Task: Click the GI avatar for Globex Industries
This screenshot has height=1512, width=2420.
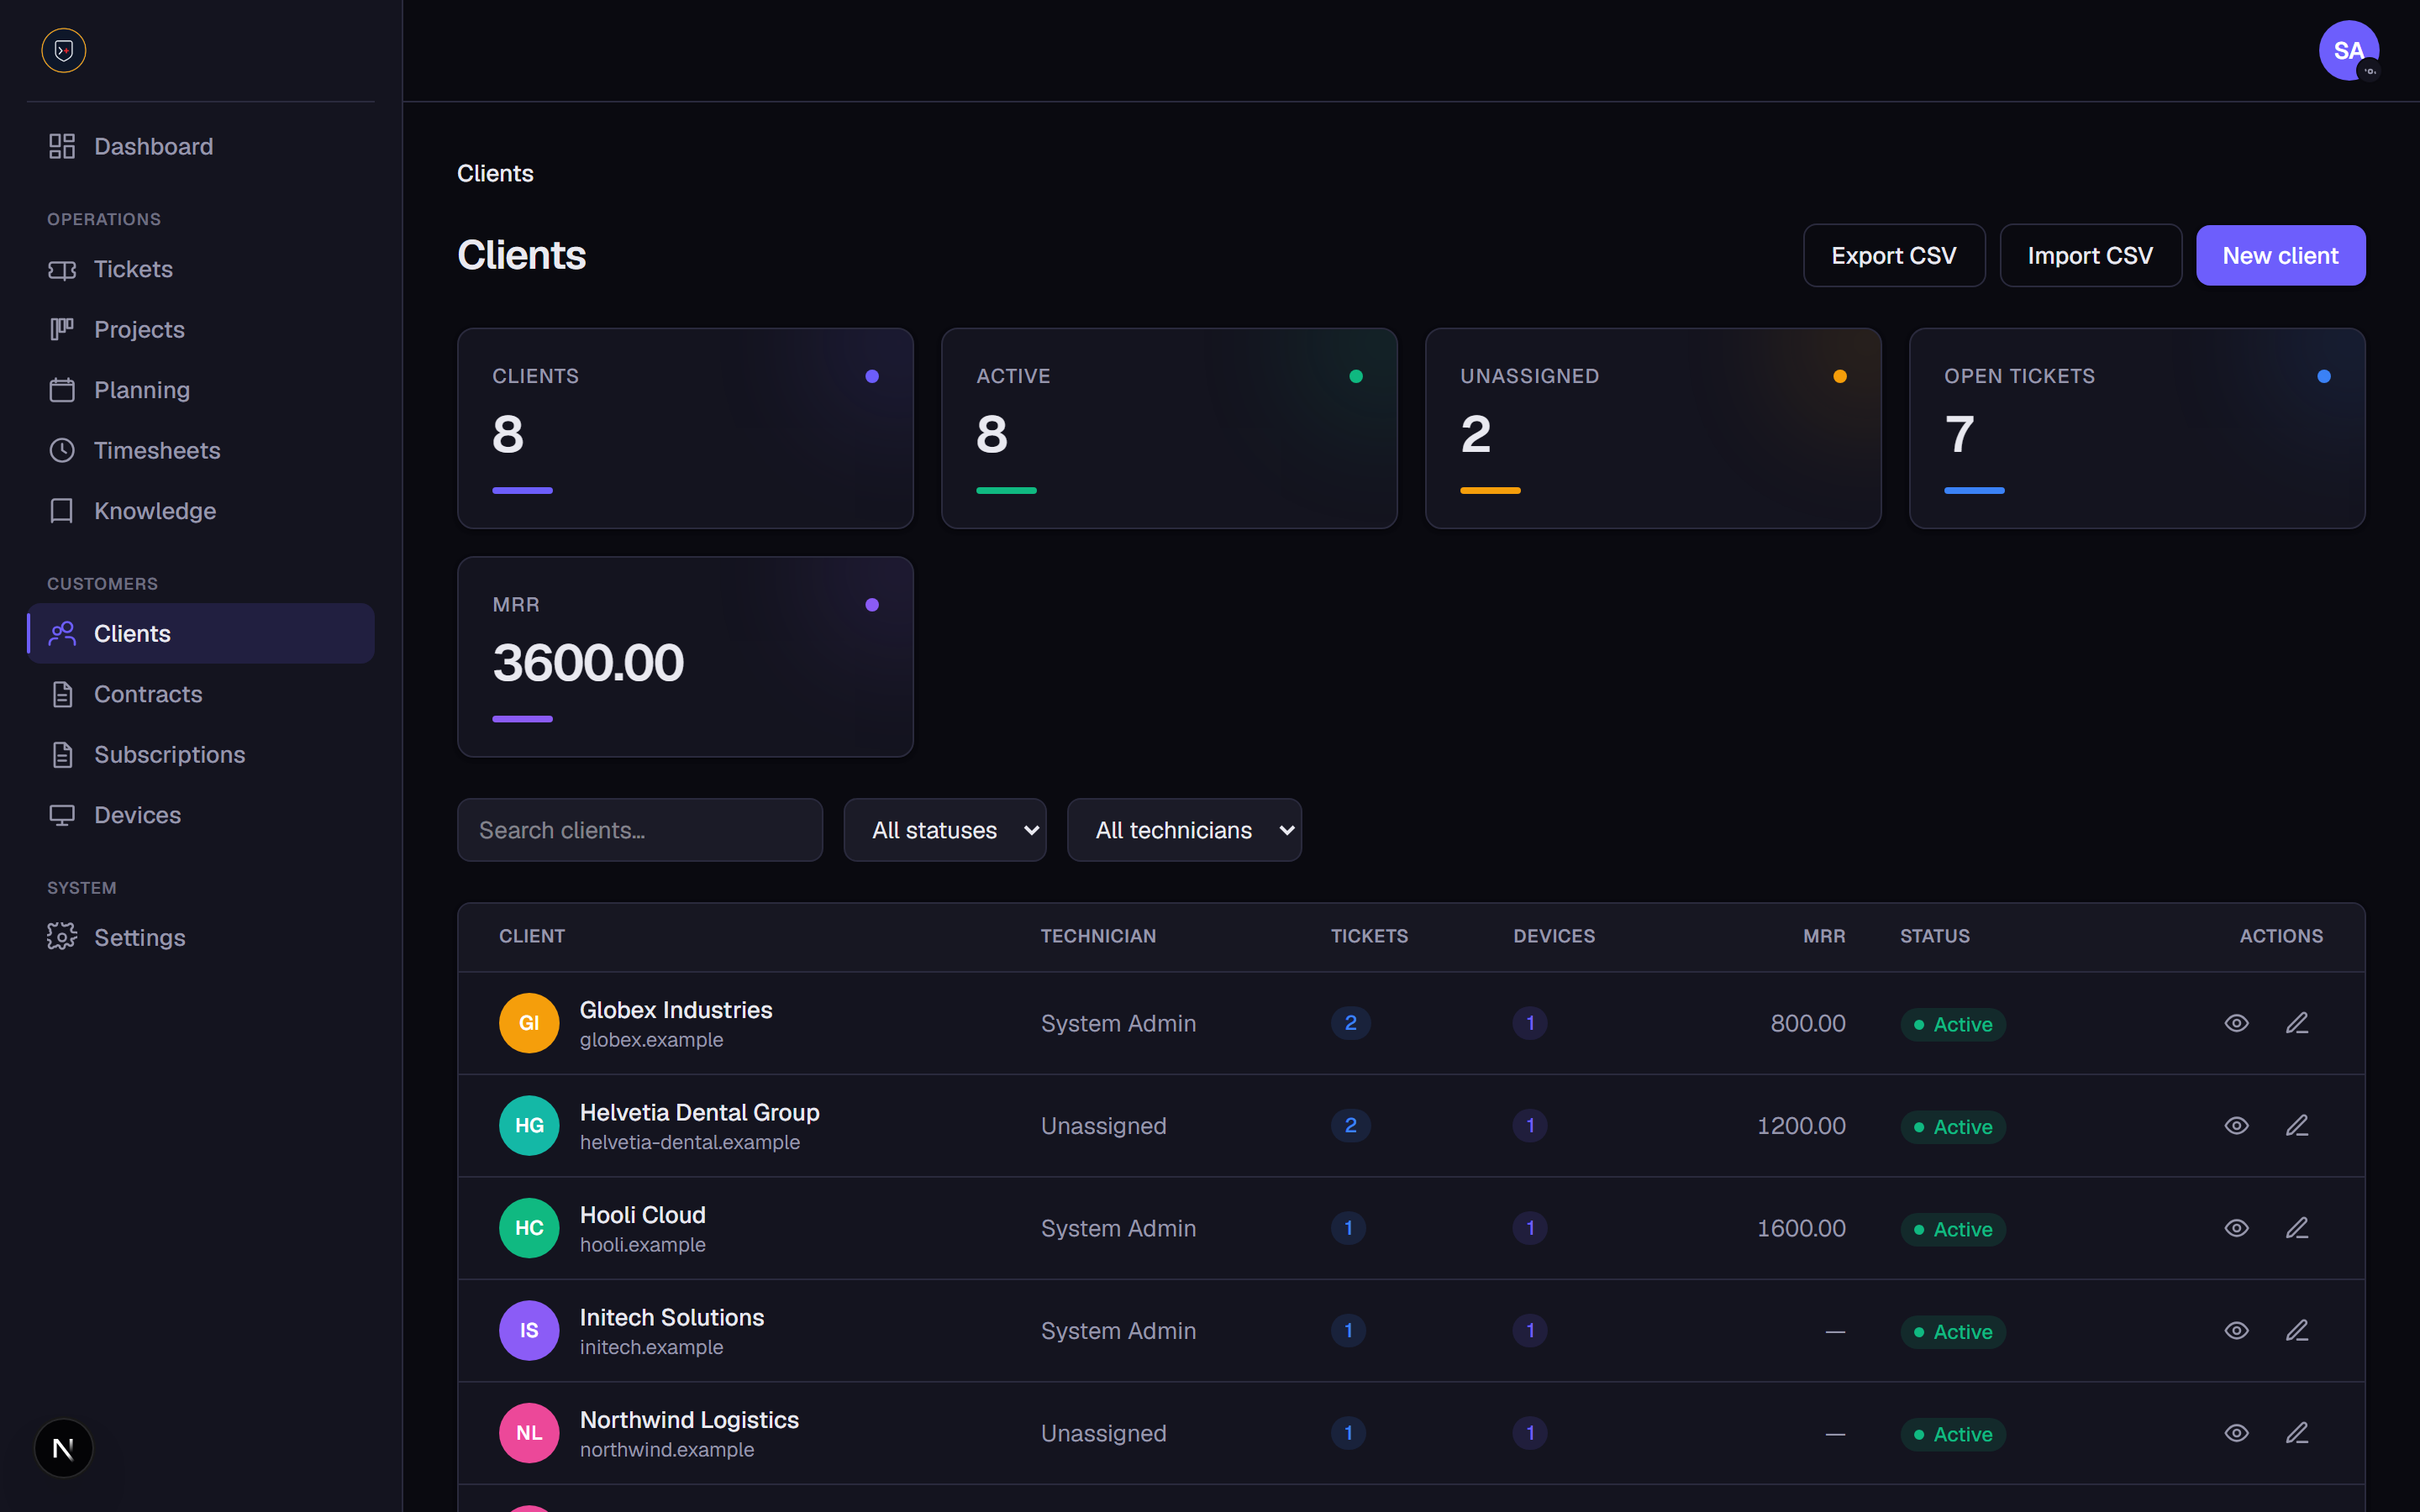Action: (x=529, y=1023)
